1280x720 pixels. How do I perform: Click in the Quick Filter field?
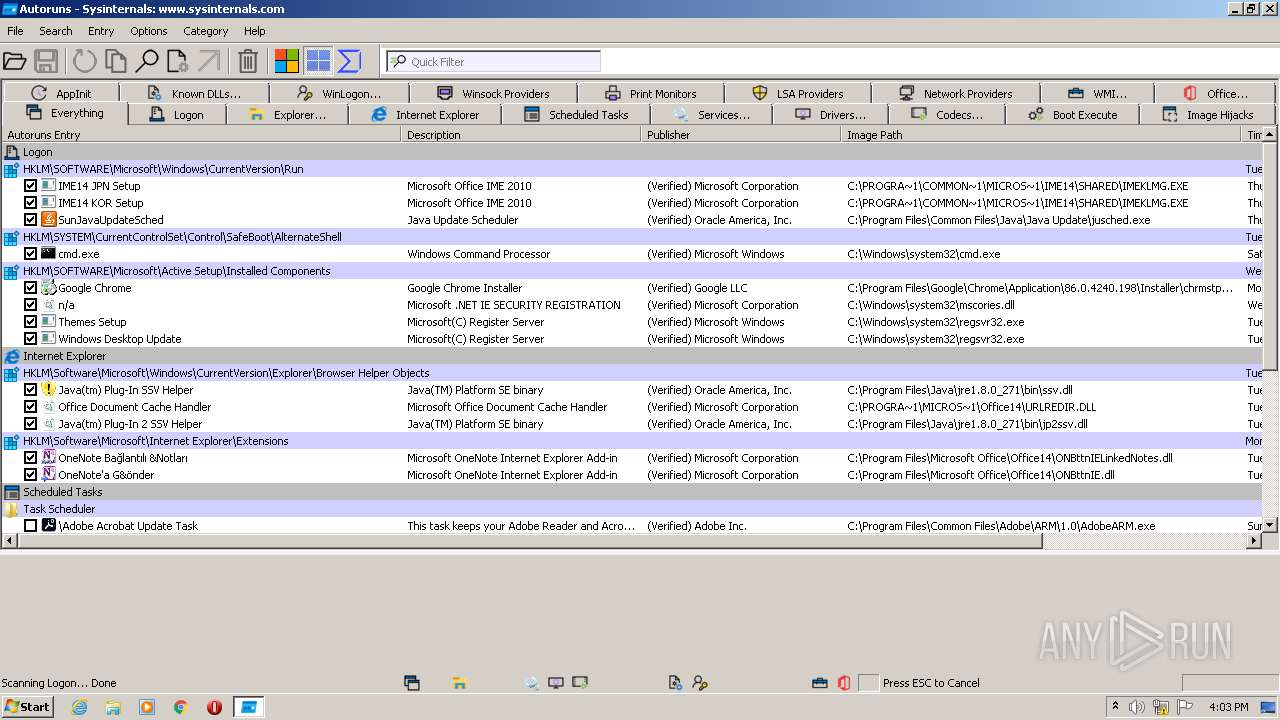(x=493, y=62)
